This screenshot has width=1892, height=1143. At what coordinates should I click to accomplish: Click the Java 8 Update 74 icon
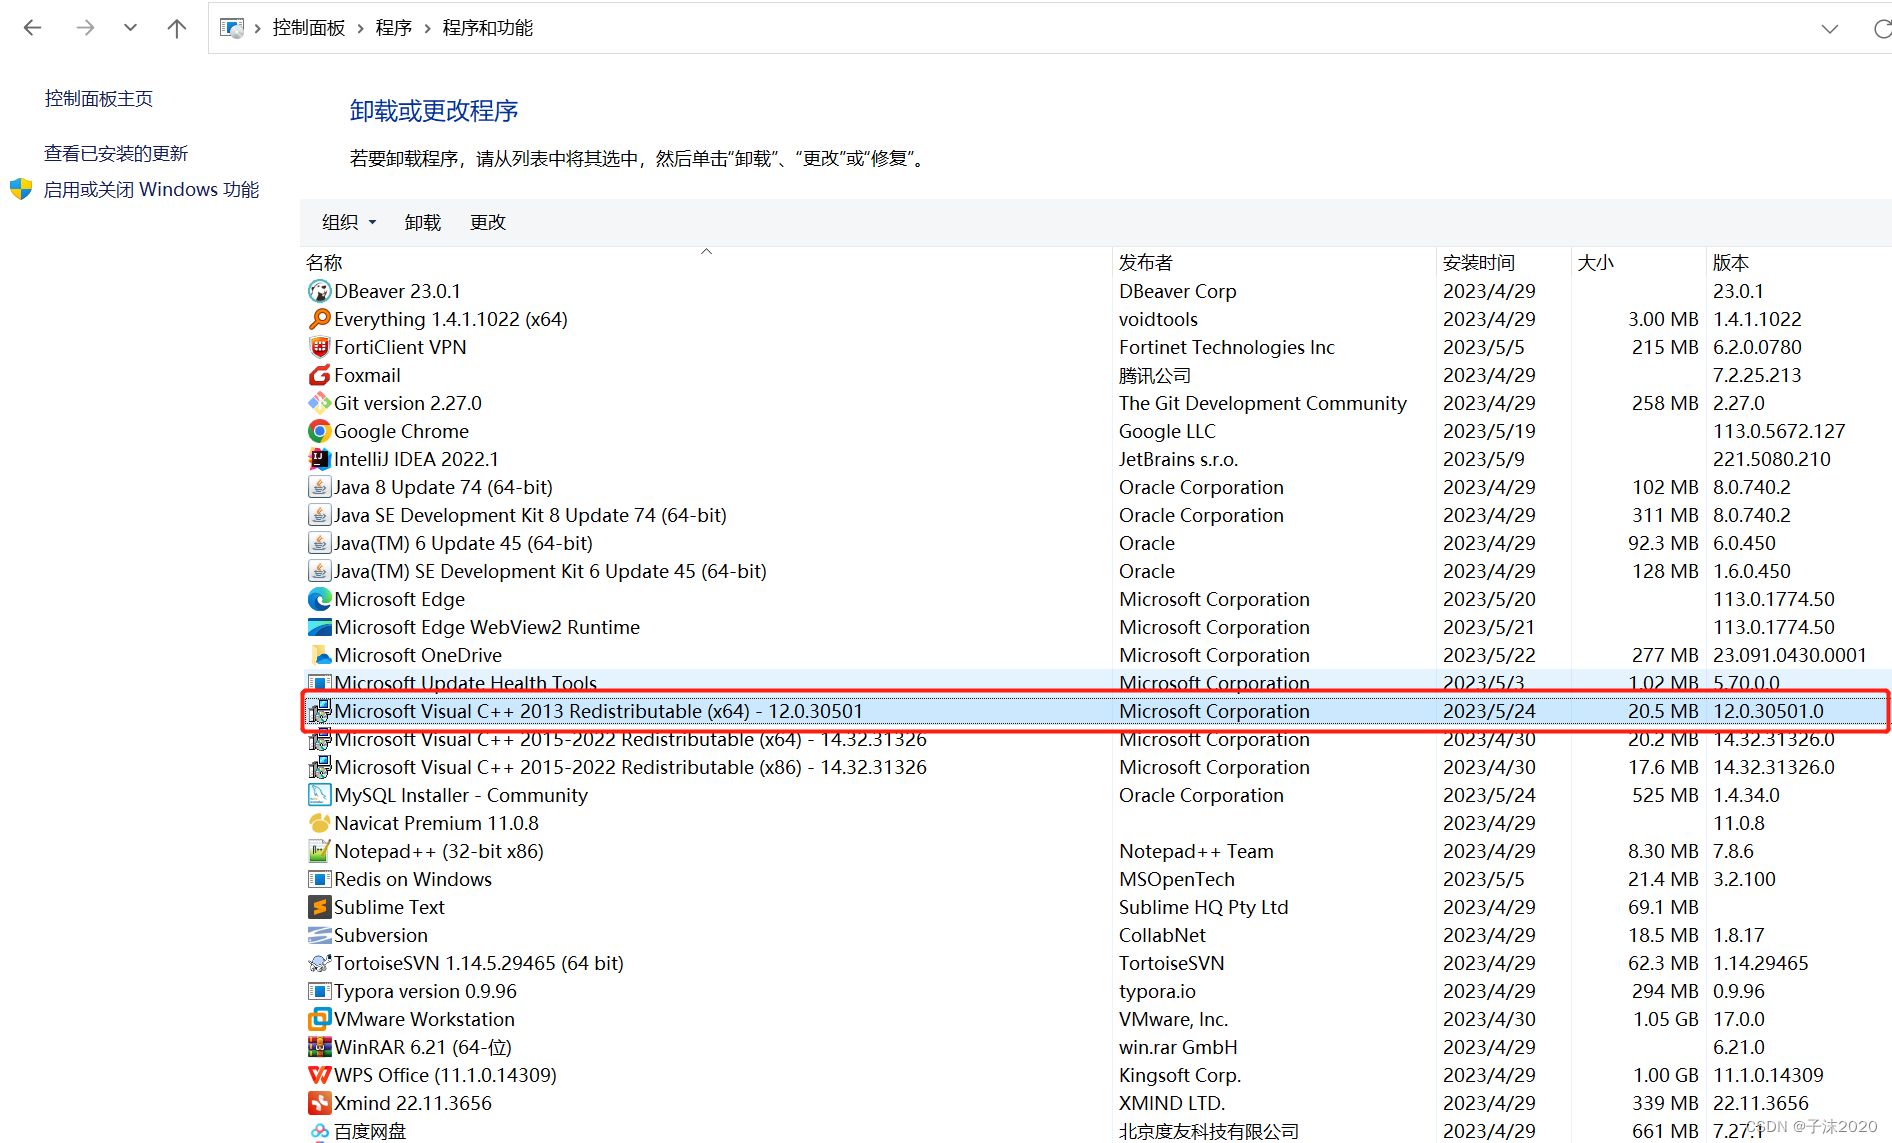point(319,487)
